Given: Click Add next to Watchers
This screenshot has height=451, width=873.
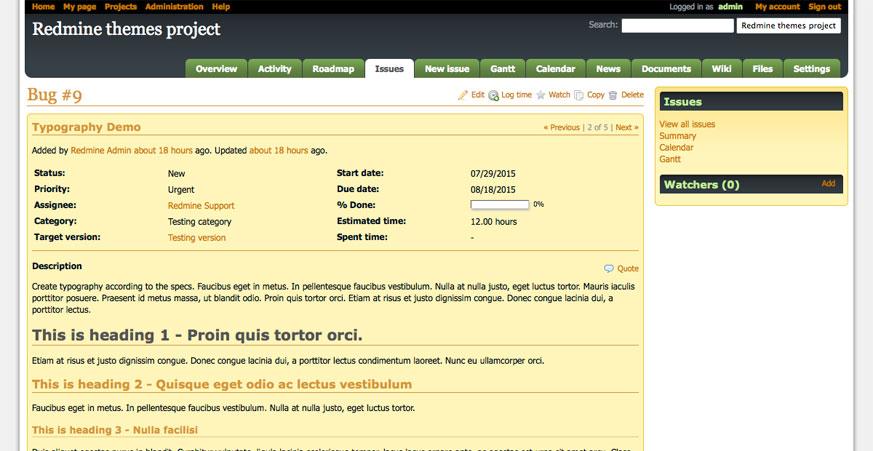Looking at the screenshot, I should [x=828, y=183].
